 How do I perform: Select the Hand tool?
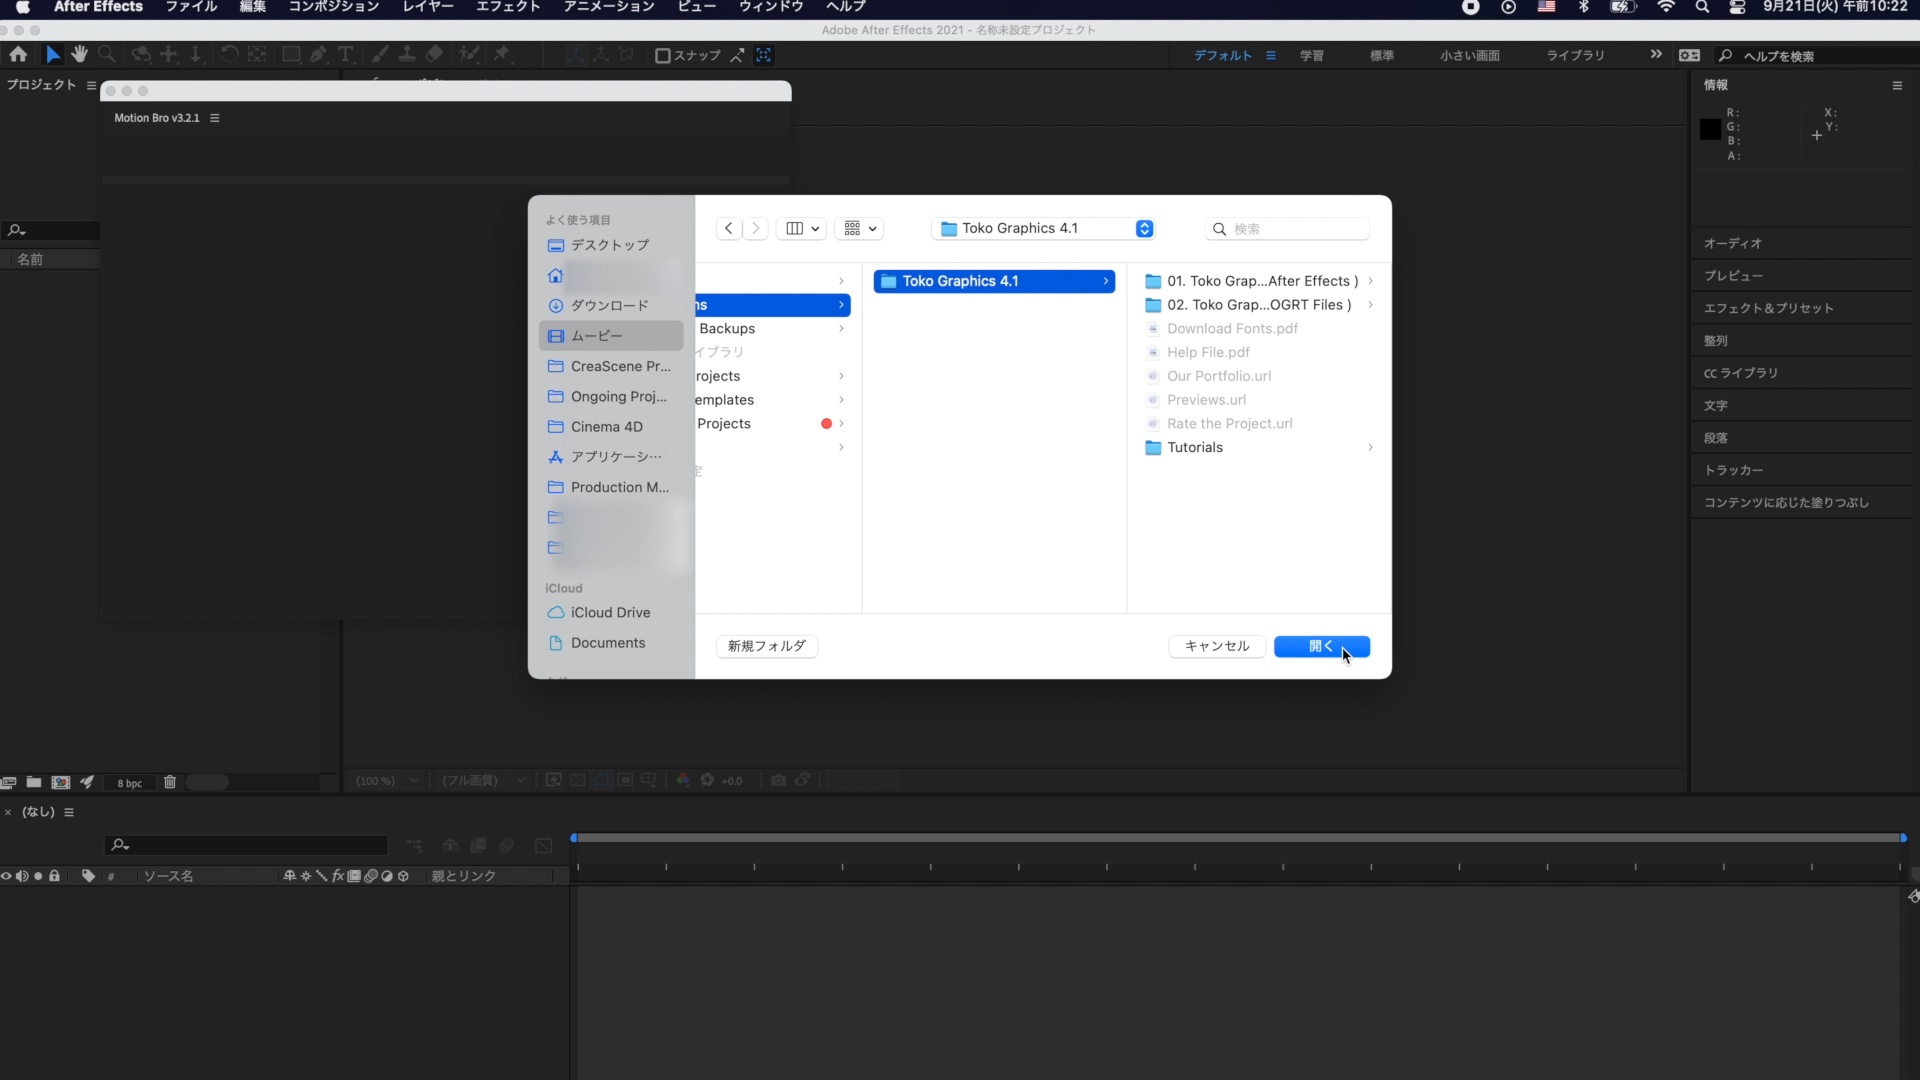point(79,55)
